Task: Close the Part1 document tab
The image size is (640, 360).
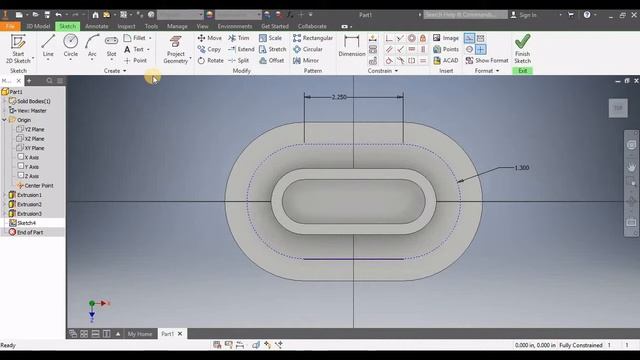Action: click(180, 334)
